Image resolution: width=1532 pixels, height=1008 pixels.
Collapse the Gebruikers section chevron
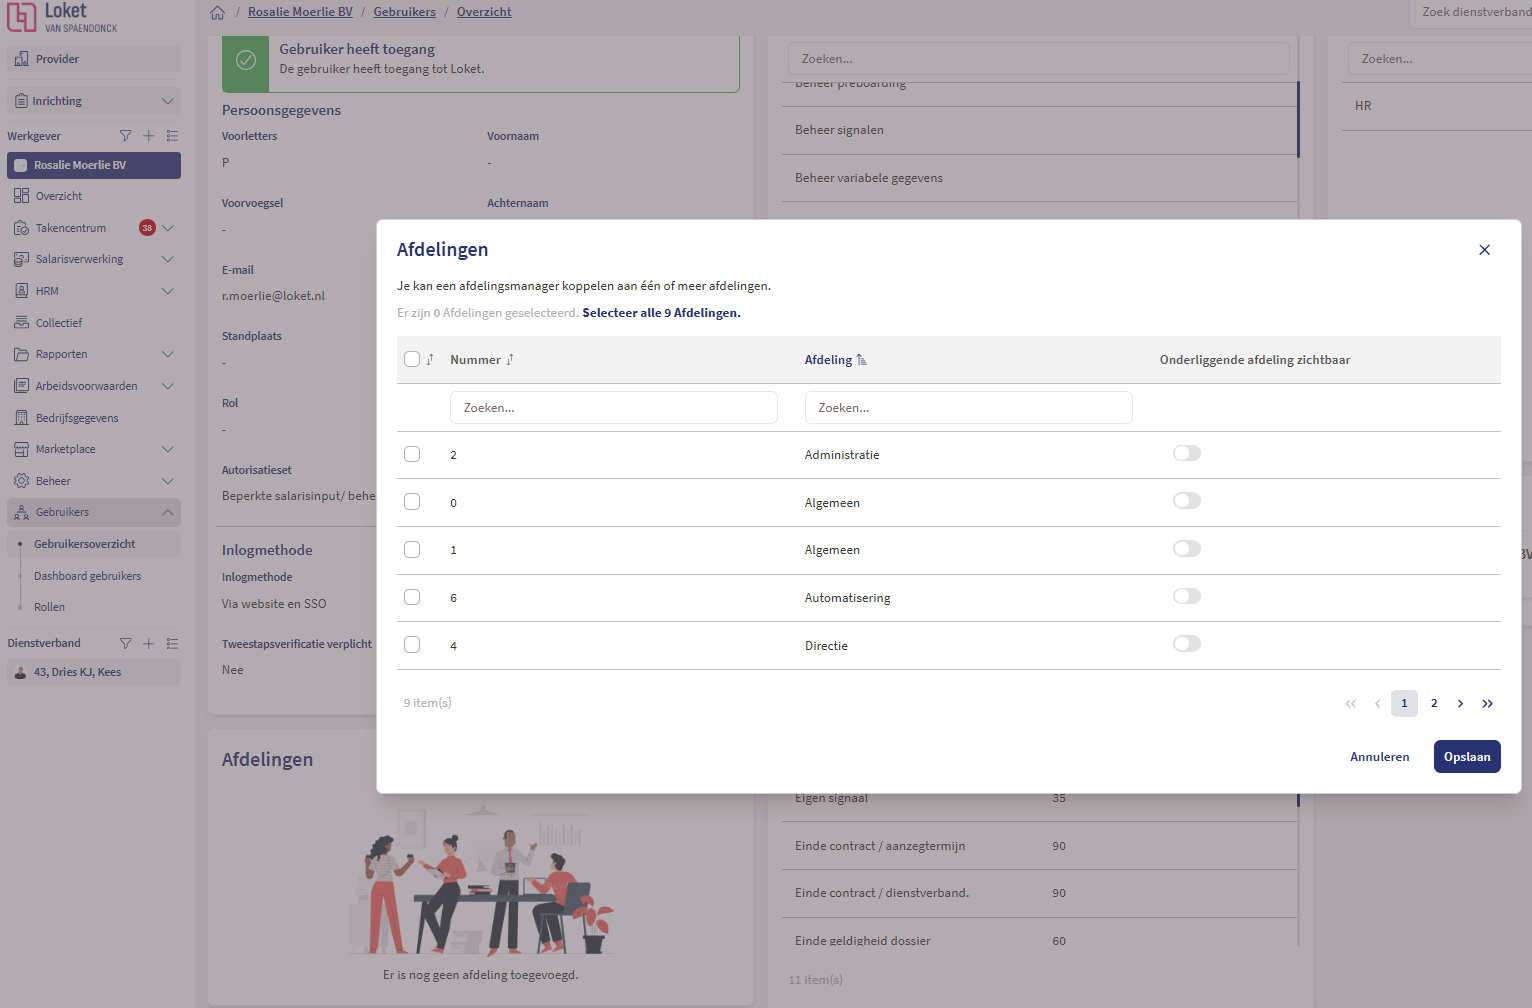[168, 513]
